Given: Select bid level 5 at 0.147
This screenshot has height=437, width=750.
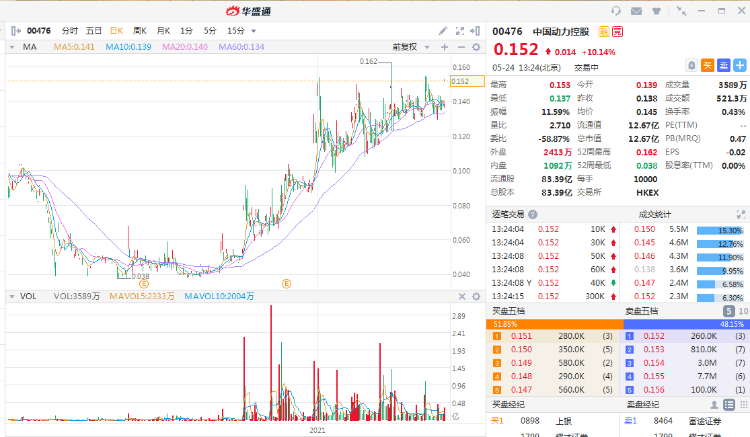Looking at the screenshot, I should click(553, 390).
